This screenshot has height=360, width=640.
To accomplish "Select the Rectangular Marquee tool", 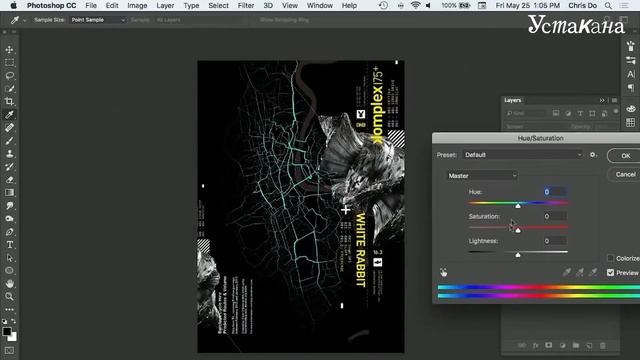I will 9,62.
